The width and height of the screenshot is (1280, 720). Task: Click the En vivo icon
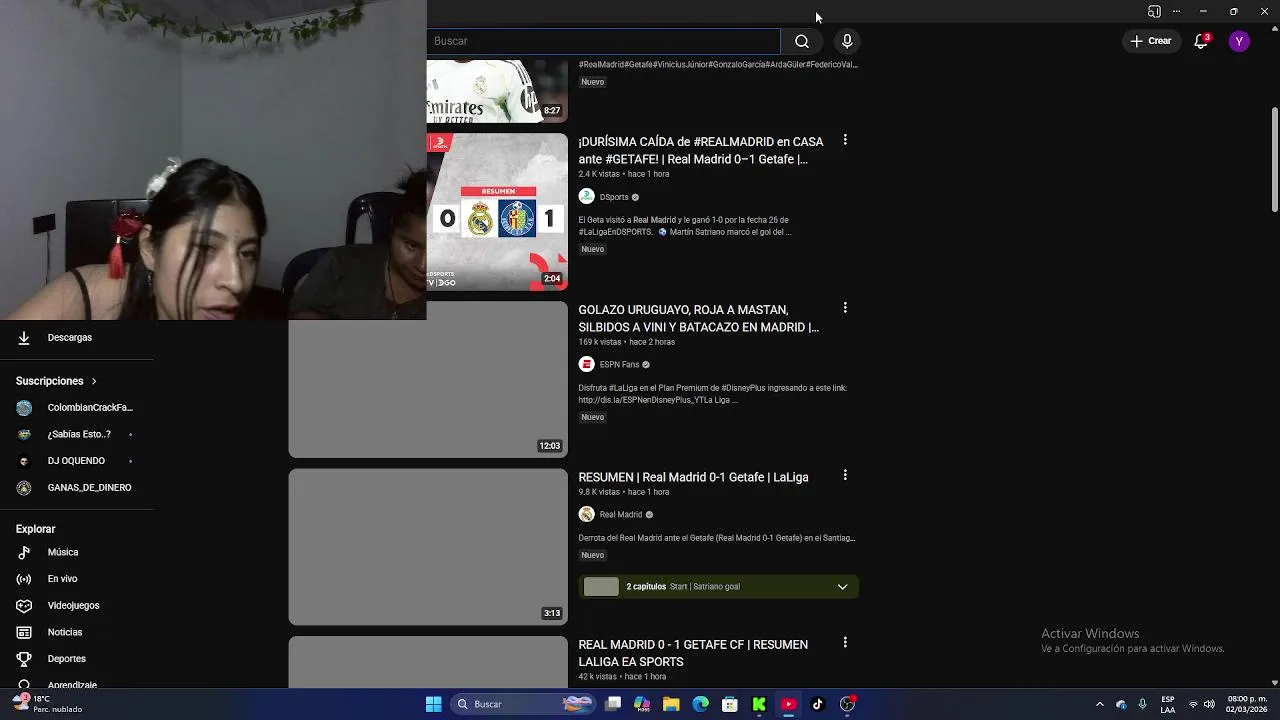(24, 578)
